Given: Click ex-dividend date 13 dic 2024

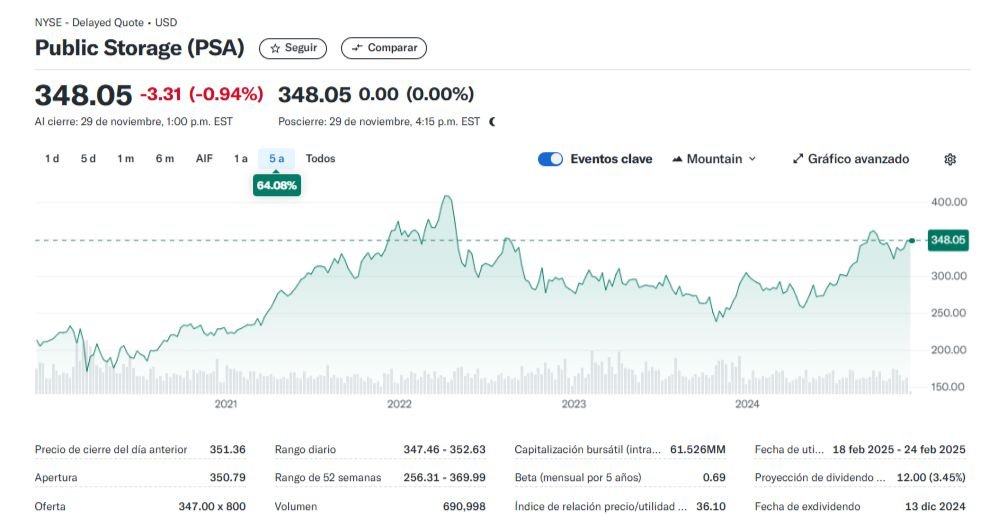Looking at the screenshot, I should pyautogui.click(x=935, y=506).
